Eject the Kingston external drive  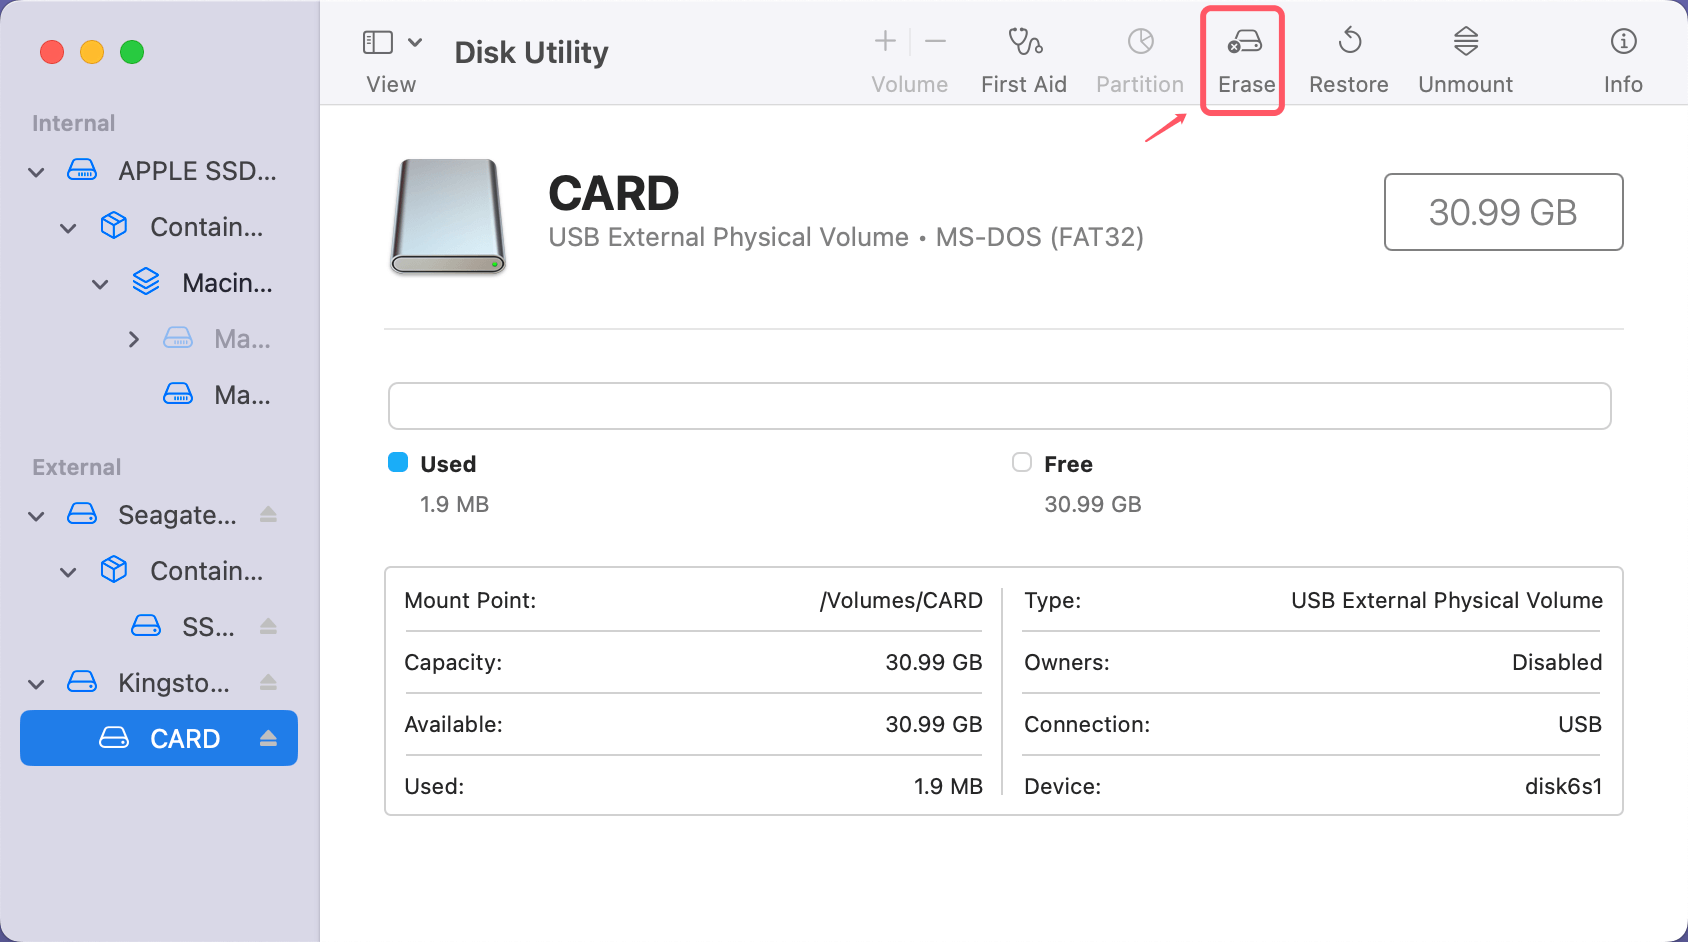pos(268,682)
